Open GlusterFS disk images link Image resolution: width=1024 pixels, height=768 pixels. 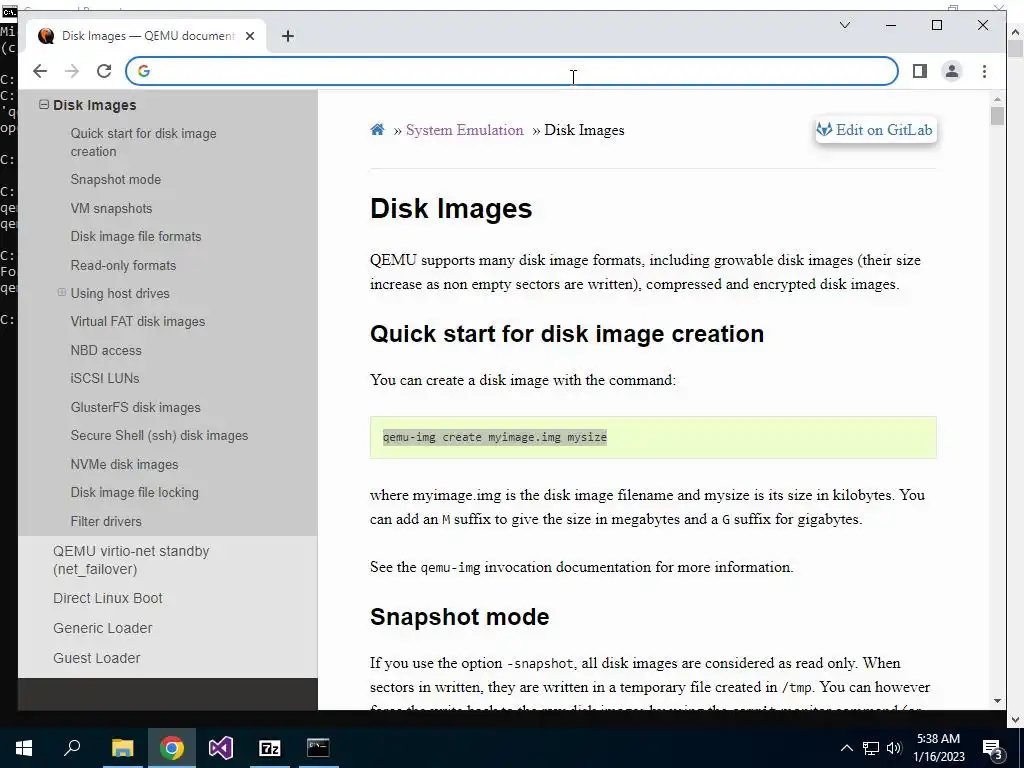pos(135,408)
